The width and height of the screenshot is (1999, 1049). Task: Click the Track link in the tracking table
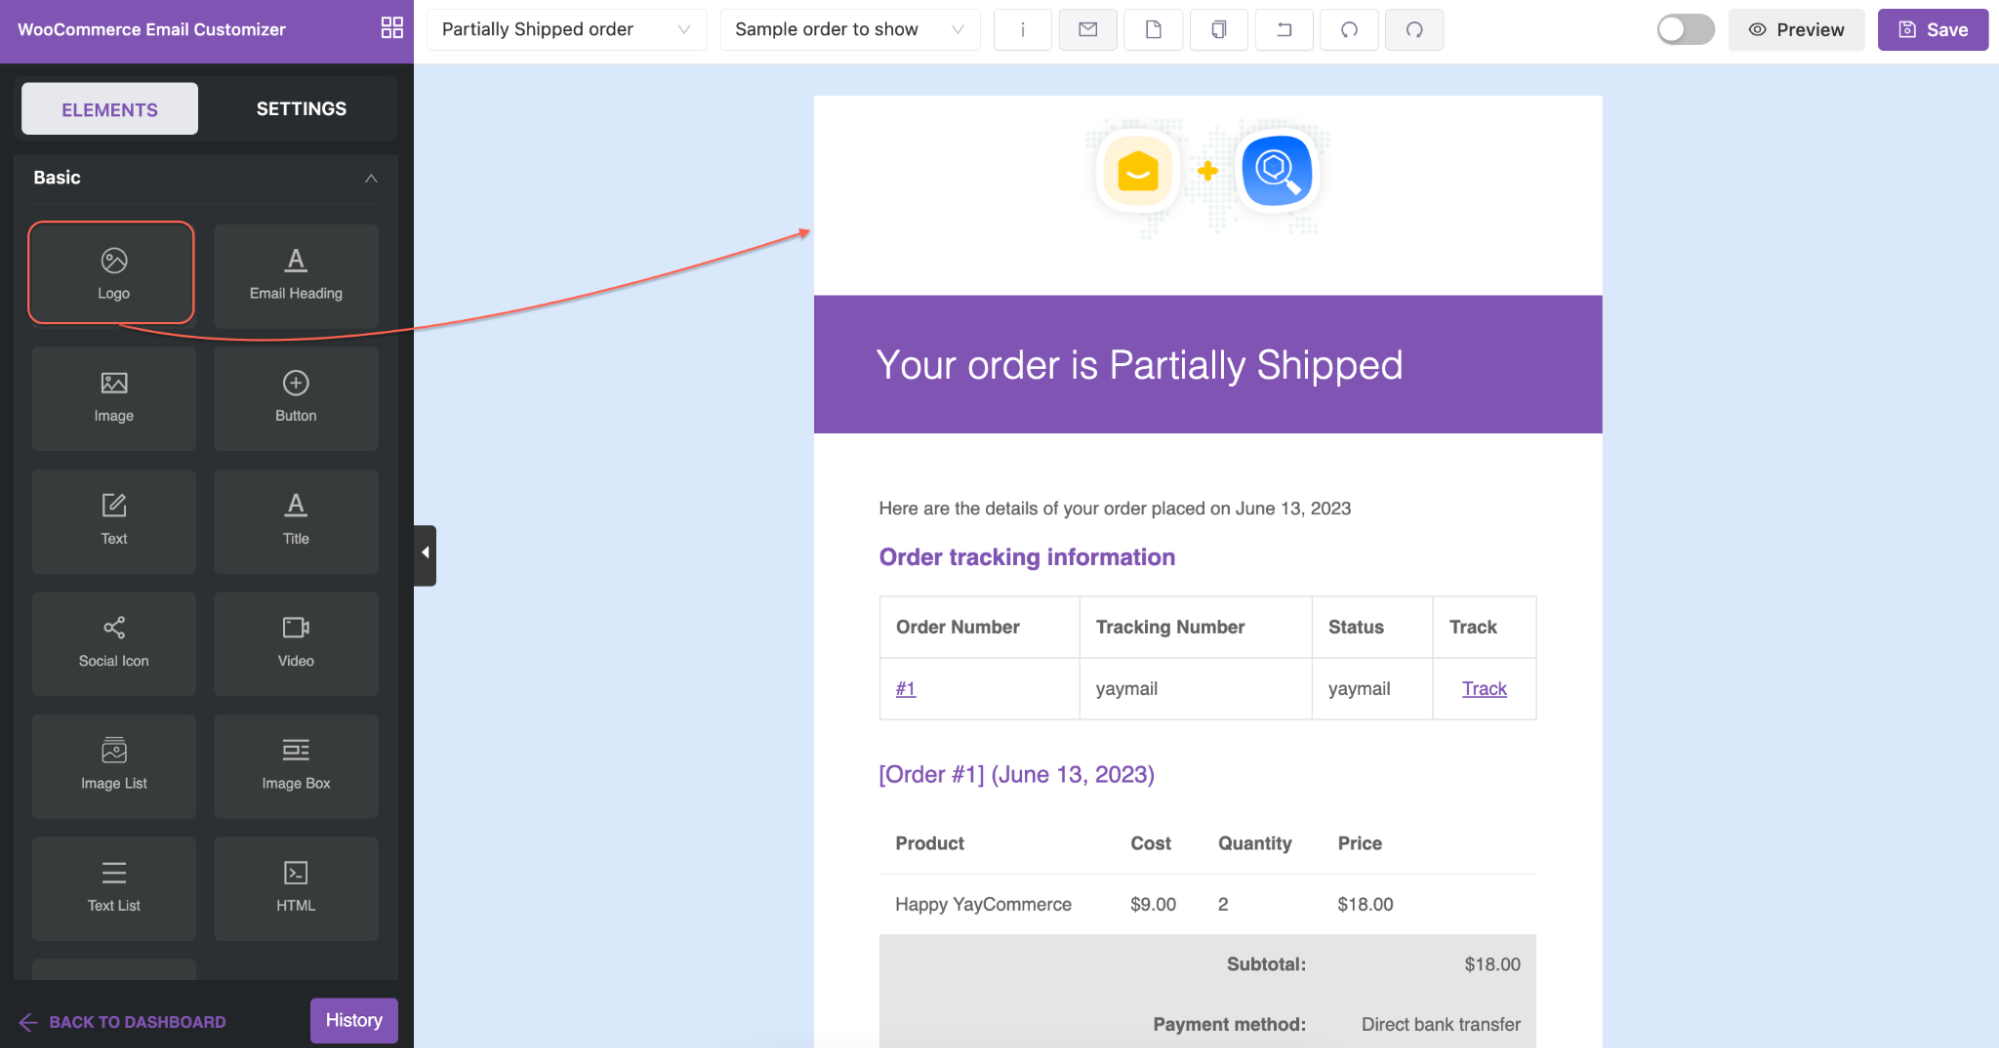tap(1483, 688)
